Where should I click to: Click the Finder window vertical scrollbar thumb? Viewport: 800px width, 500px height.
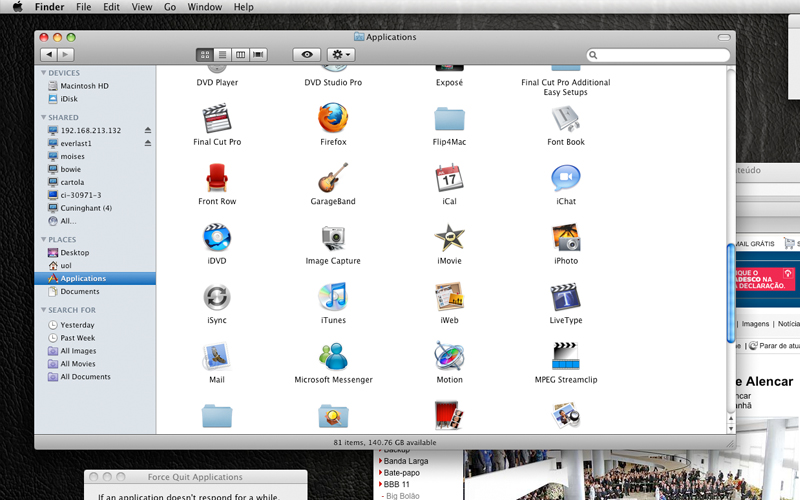[731, 293]
